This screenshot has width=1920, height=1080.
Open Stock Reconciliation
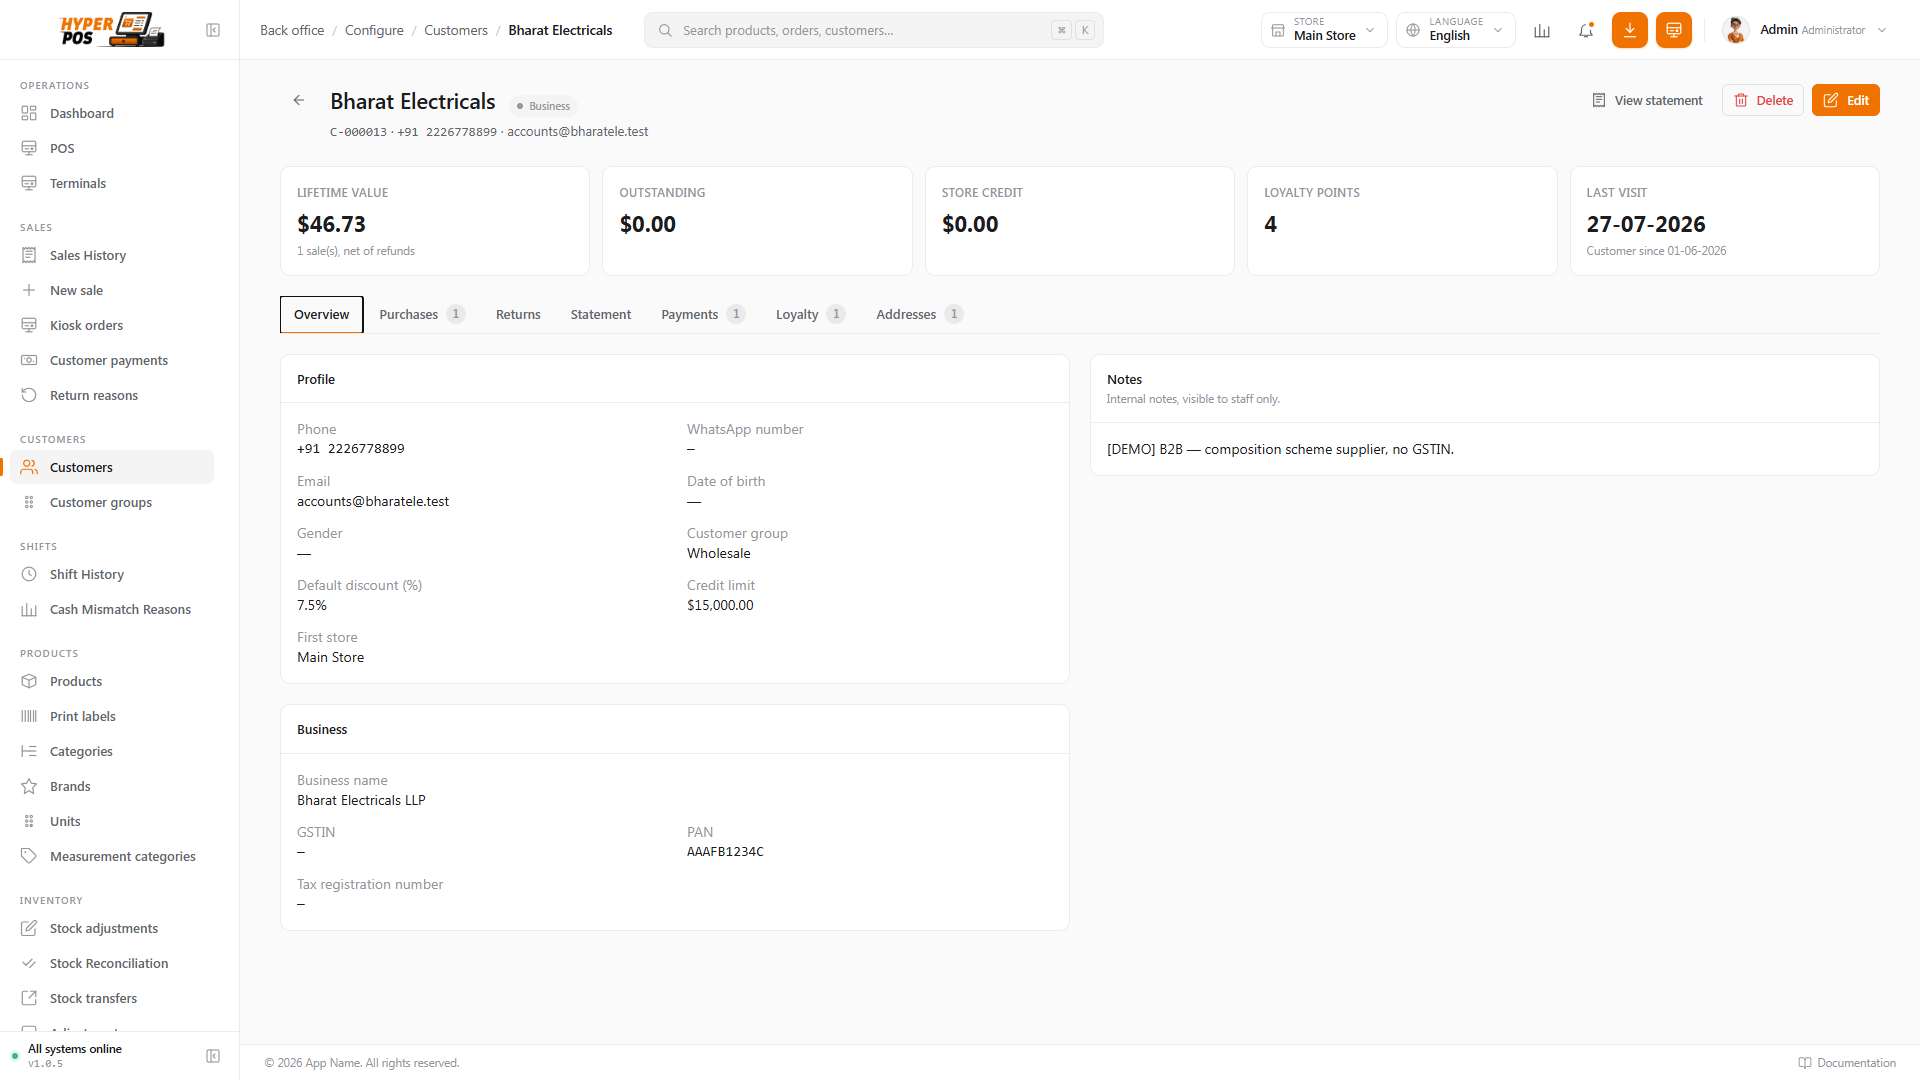click(112, 963)
